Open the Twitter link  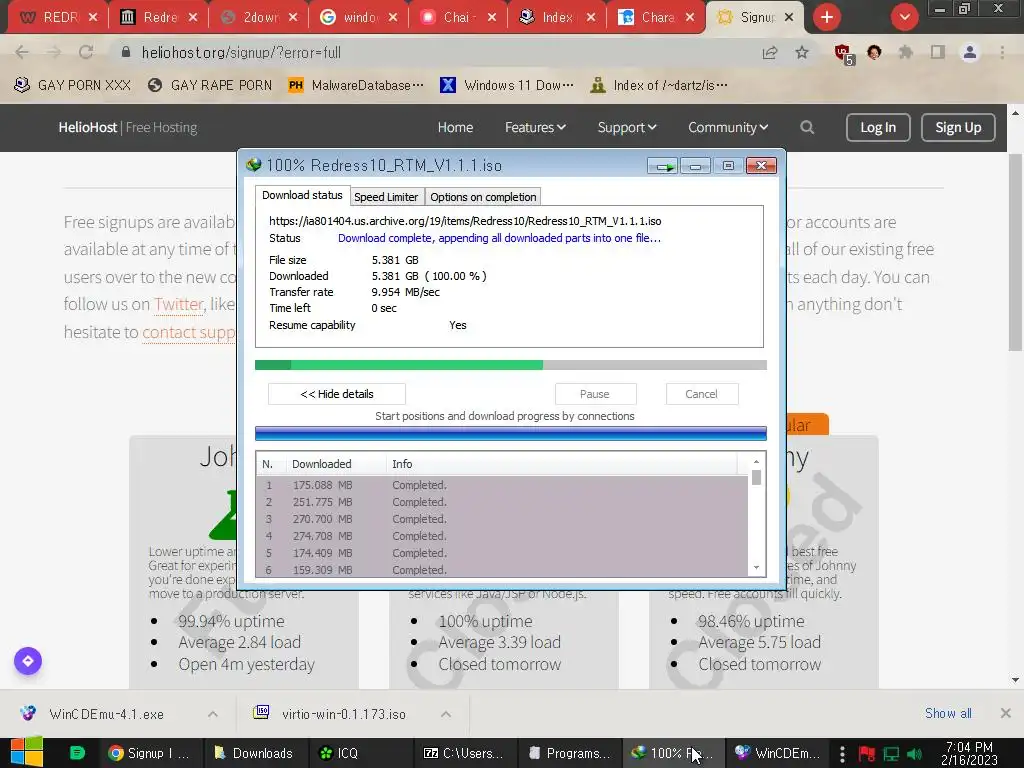(178, 304)
